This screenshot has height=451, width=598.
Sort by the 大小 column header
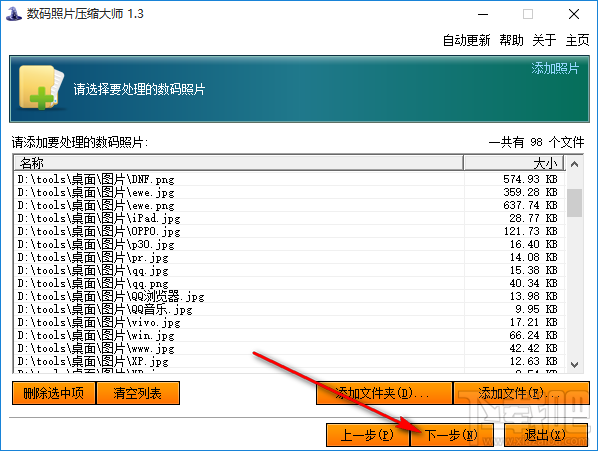click(x=514, y=163)
